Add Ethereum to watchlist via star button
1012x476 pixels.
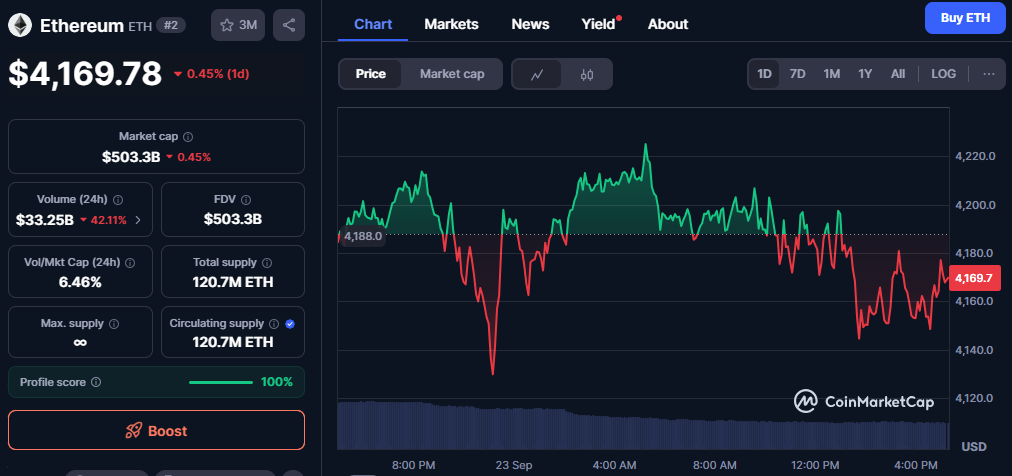(x=238, y=25)
